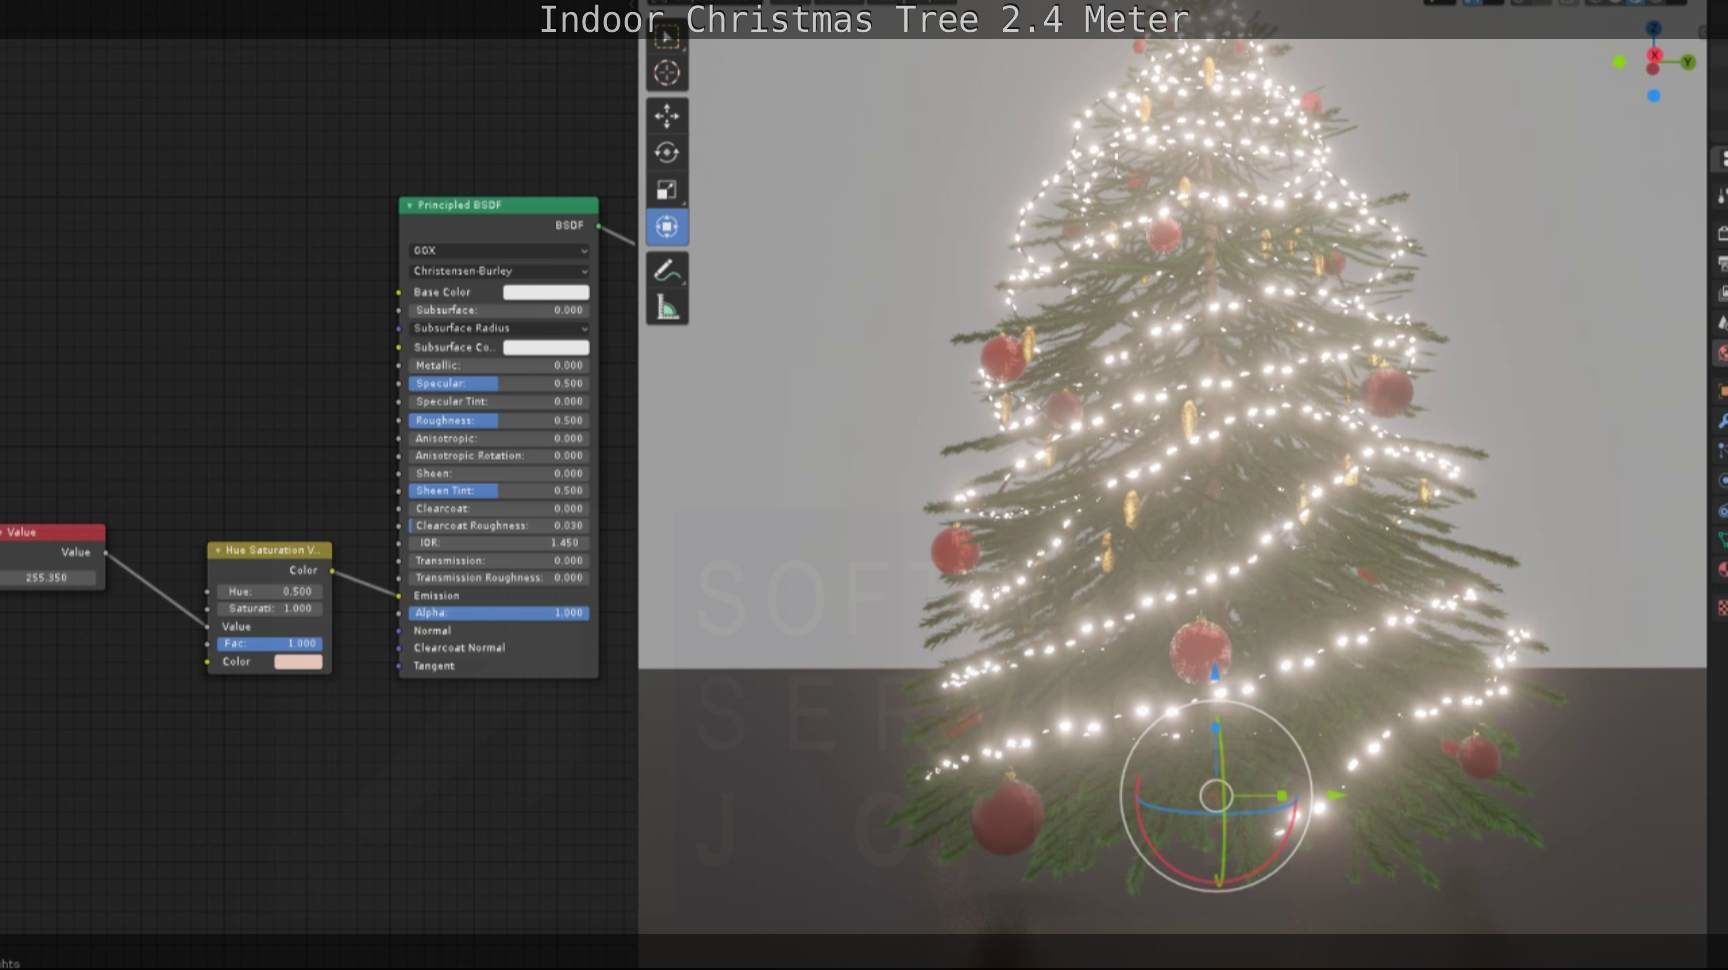The image size is (1728, 970).
Task: Collapse the red Value node
Action: pyautogui.click(x=2, y=532)
